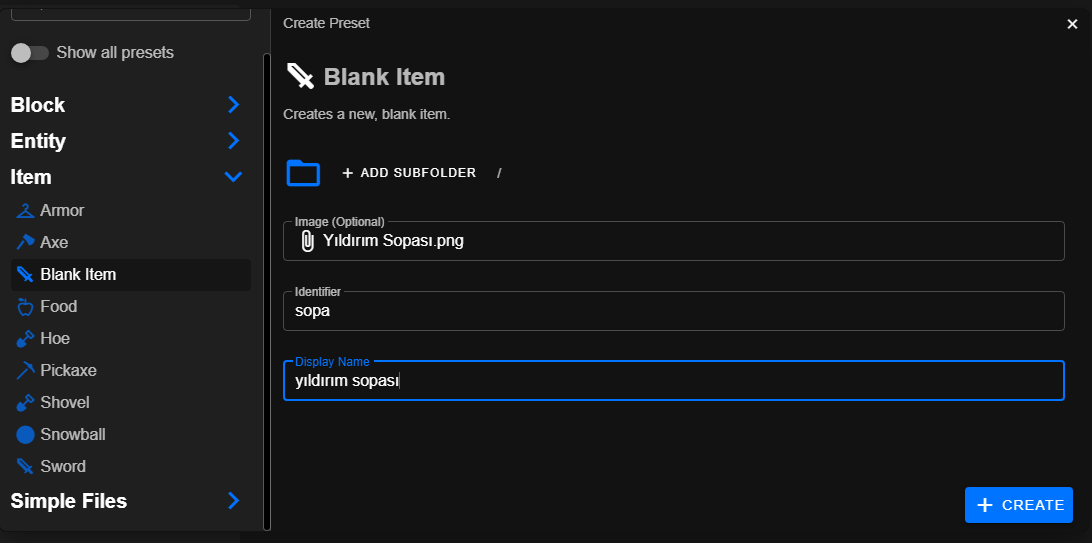Expand the Simple Files category

coord(233,501)
